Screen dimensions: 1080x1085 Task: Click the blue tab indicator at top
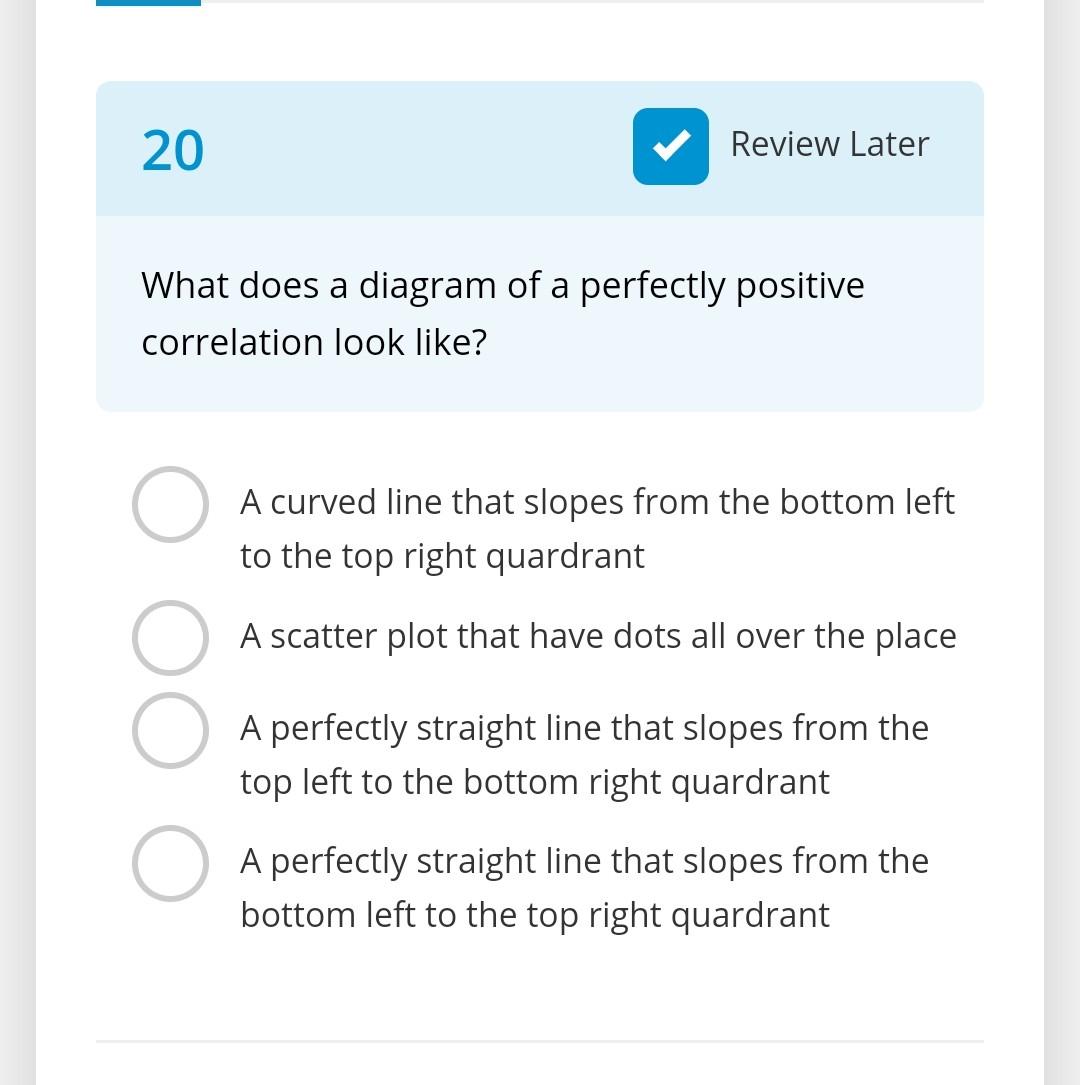click(147, 4)
